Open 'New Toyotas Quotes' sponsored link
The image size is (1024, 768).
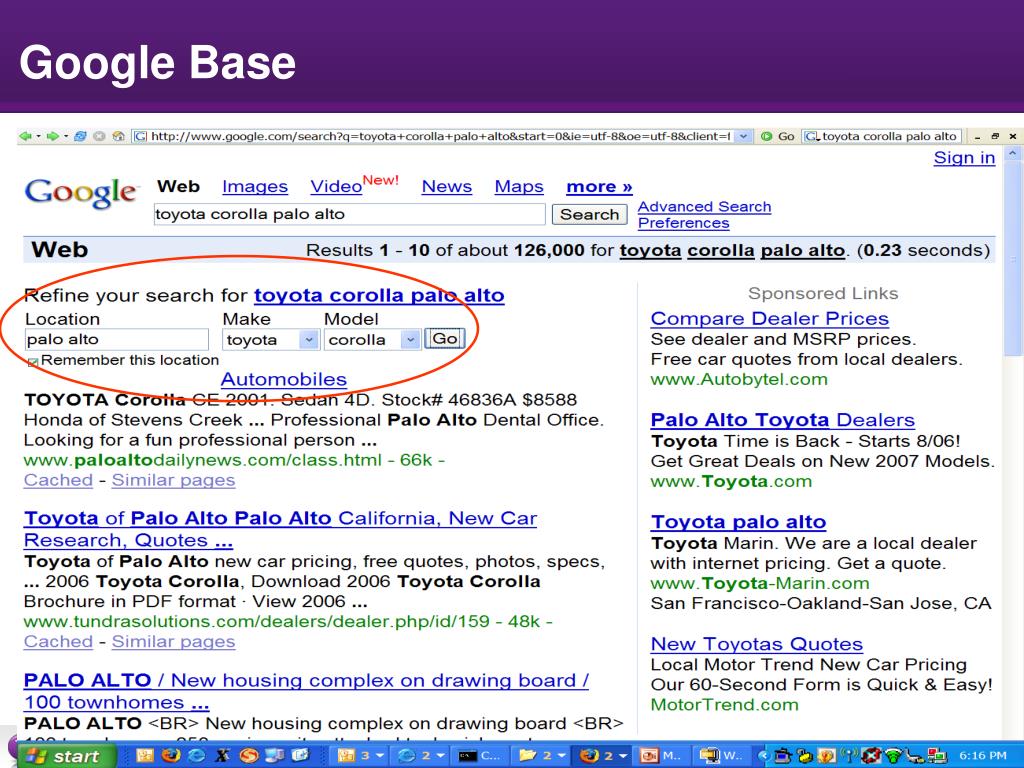tap(756, 644)
